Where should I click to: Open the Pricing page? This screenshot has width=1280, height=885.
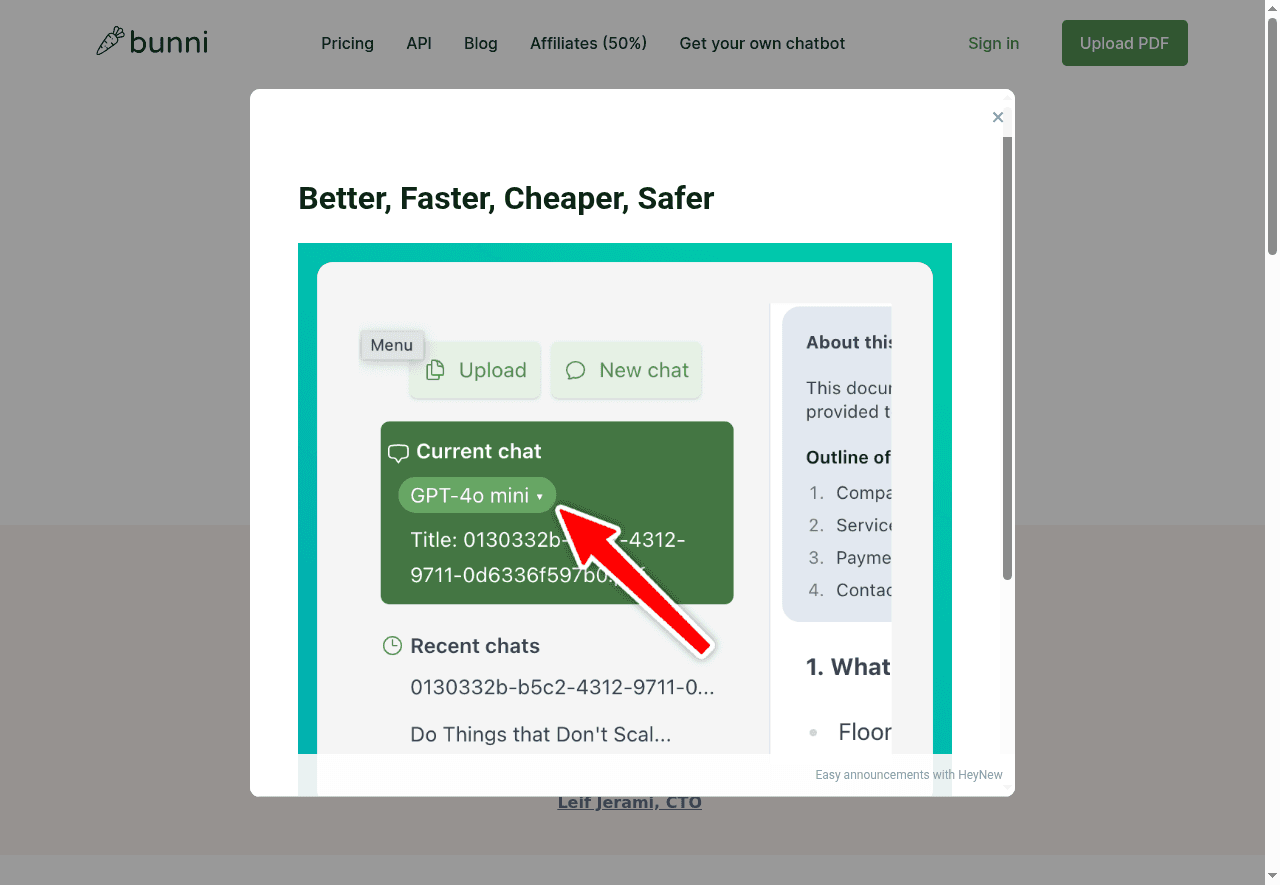pyautogui.click(x=347, y=44)
